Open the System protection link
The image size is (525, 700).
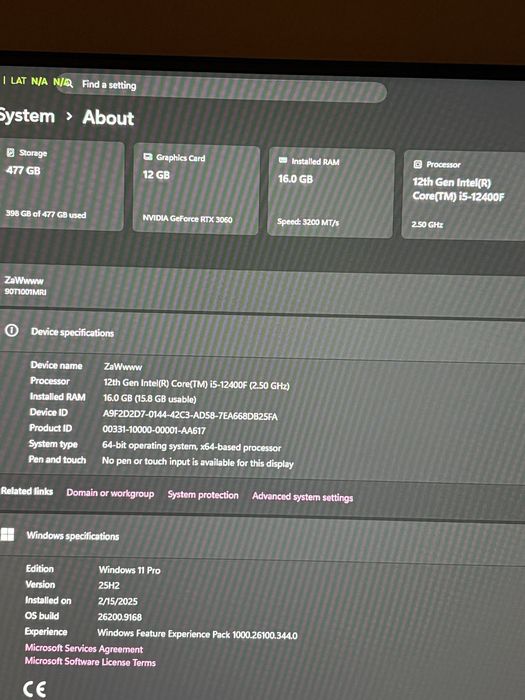pos(203,495)
